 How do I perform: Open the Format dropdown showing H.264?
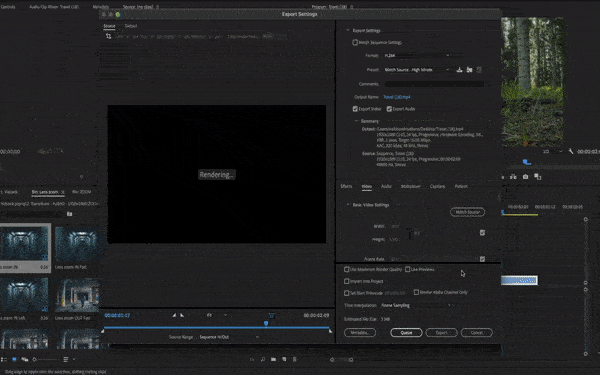(x=417, y=55)
